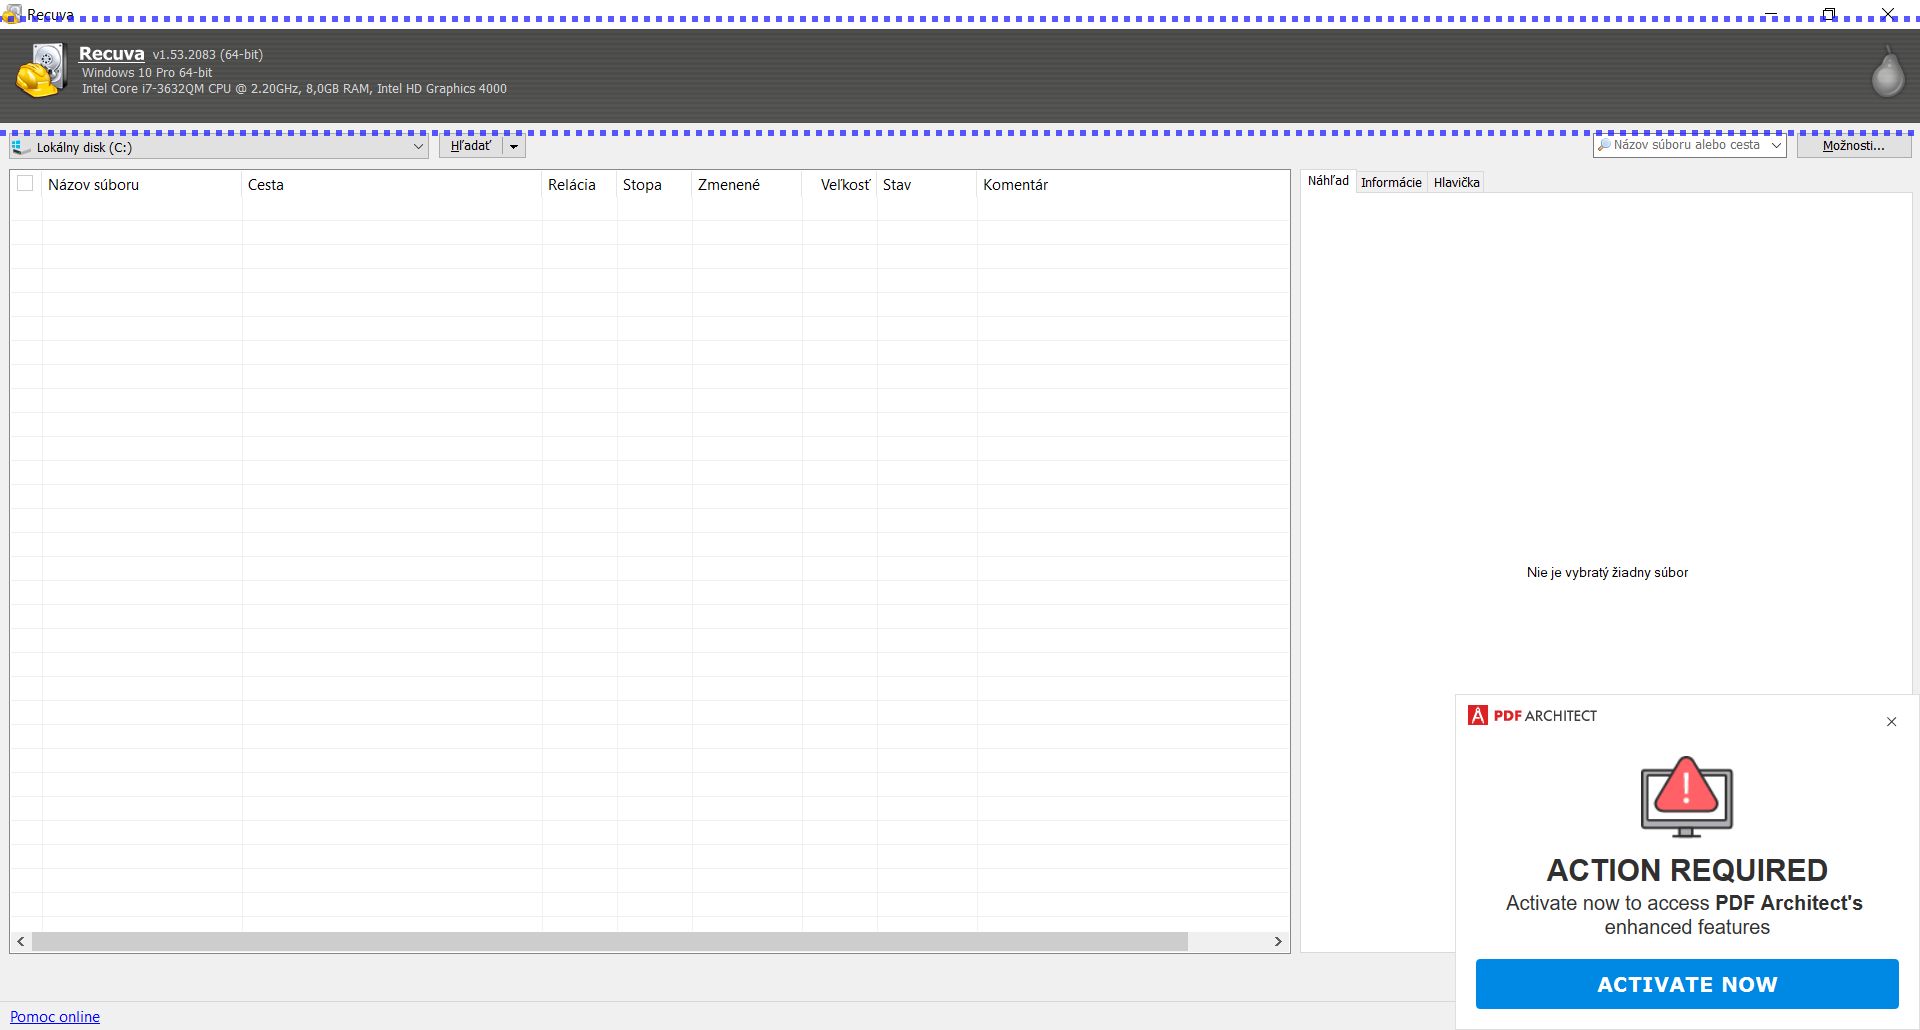Close the PDF Architect popup
1920x1030 pixels.
click(x=1891, y=721)
